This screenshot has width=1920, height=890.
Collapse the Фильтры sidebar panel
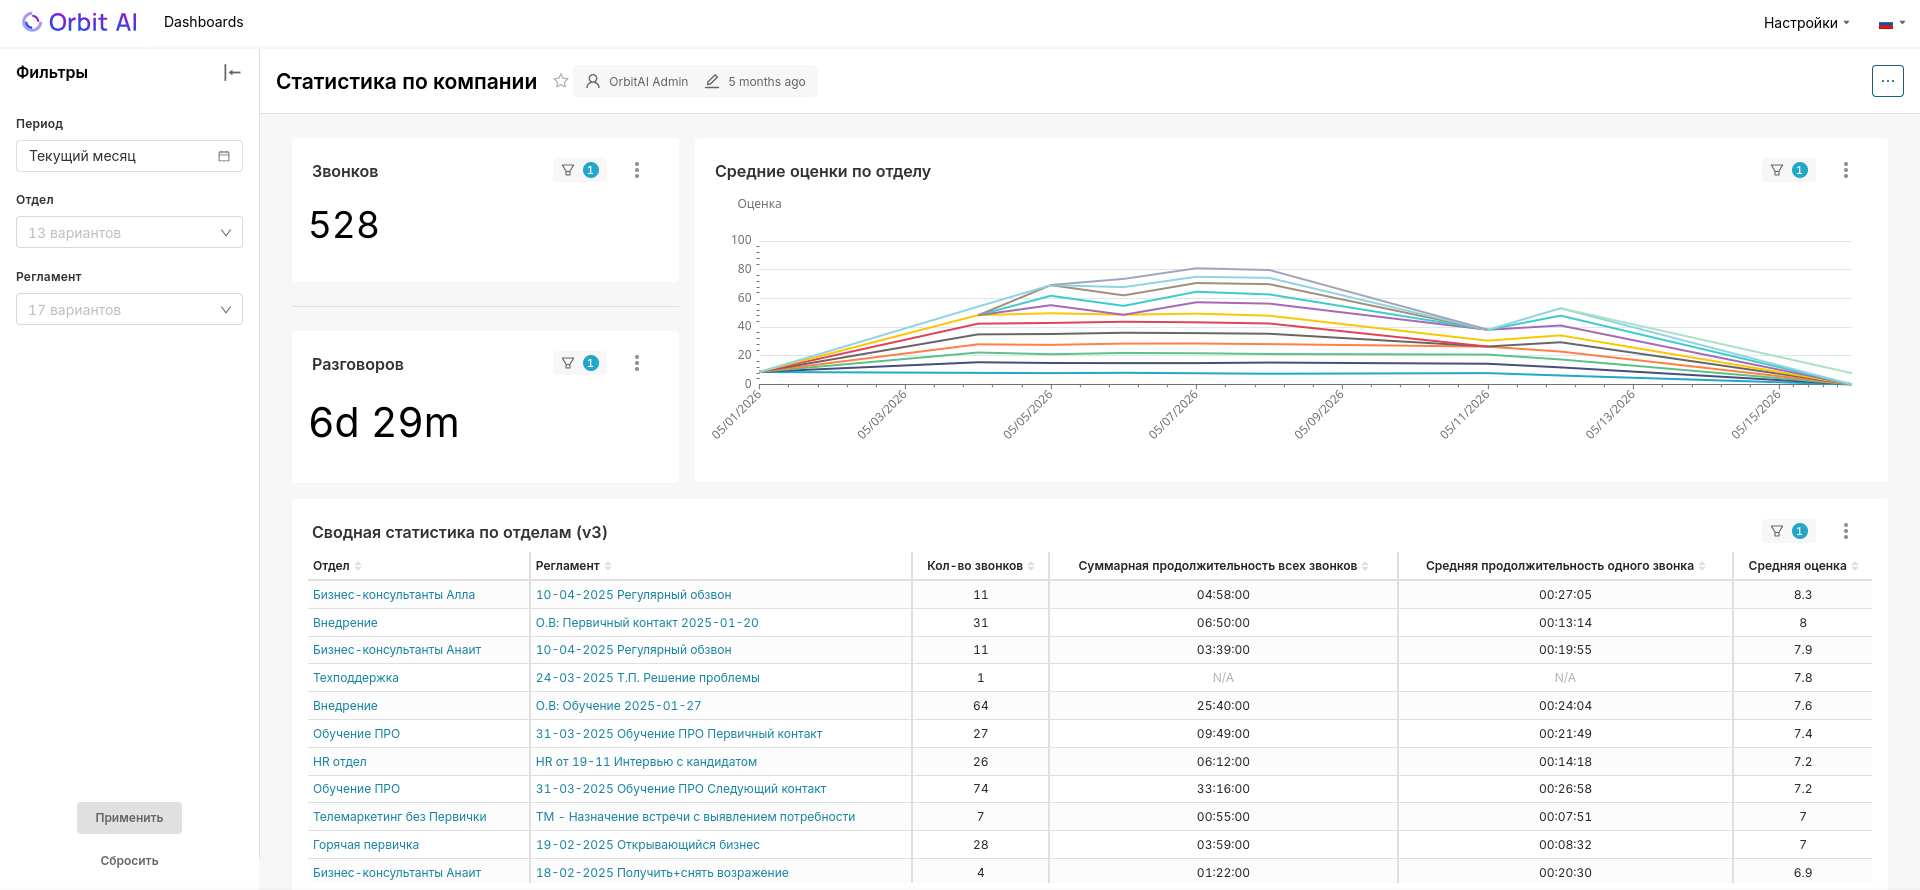[x=232, y=72]
